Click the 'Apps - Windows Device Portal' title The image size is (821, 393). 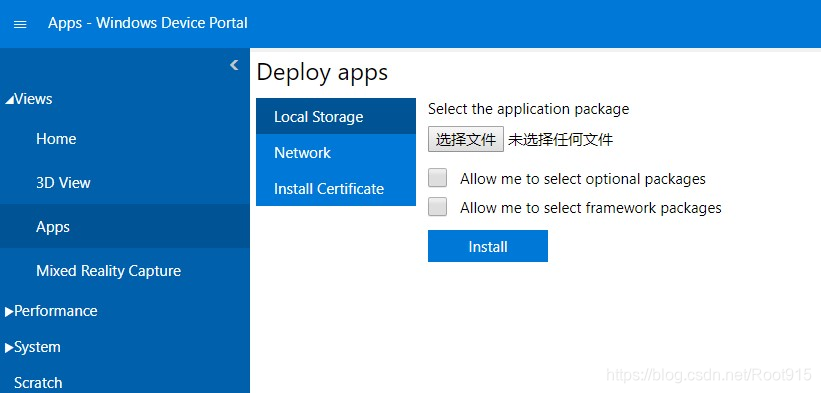(148, 23)
